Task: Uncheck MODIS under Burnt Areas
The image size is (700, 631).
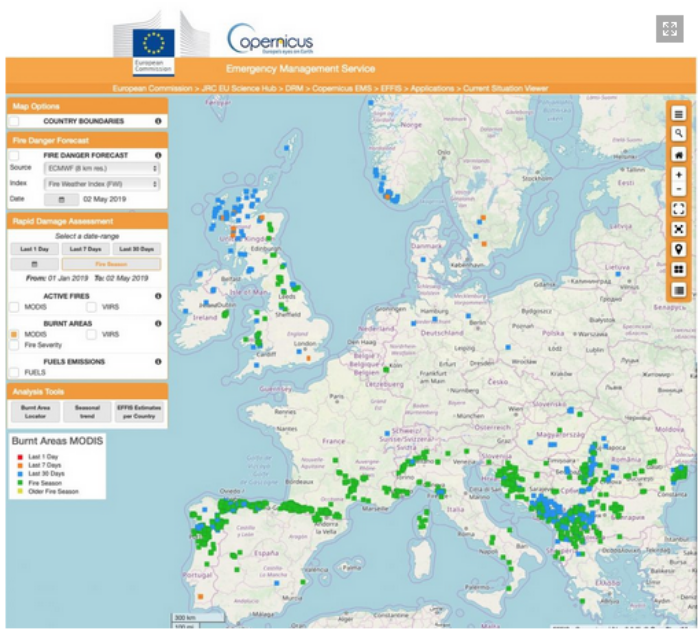Action: point(14,333)
